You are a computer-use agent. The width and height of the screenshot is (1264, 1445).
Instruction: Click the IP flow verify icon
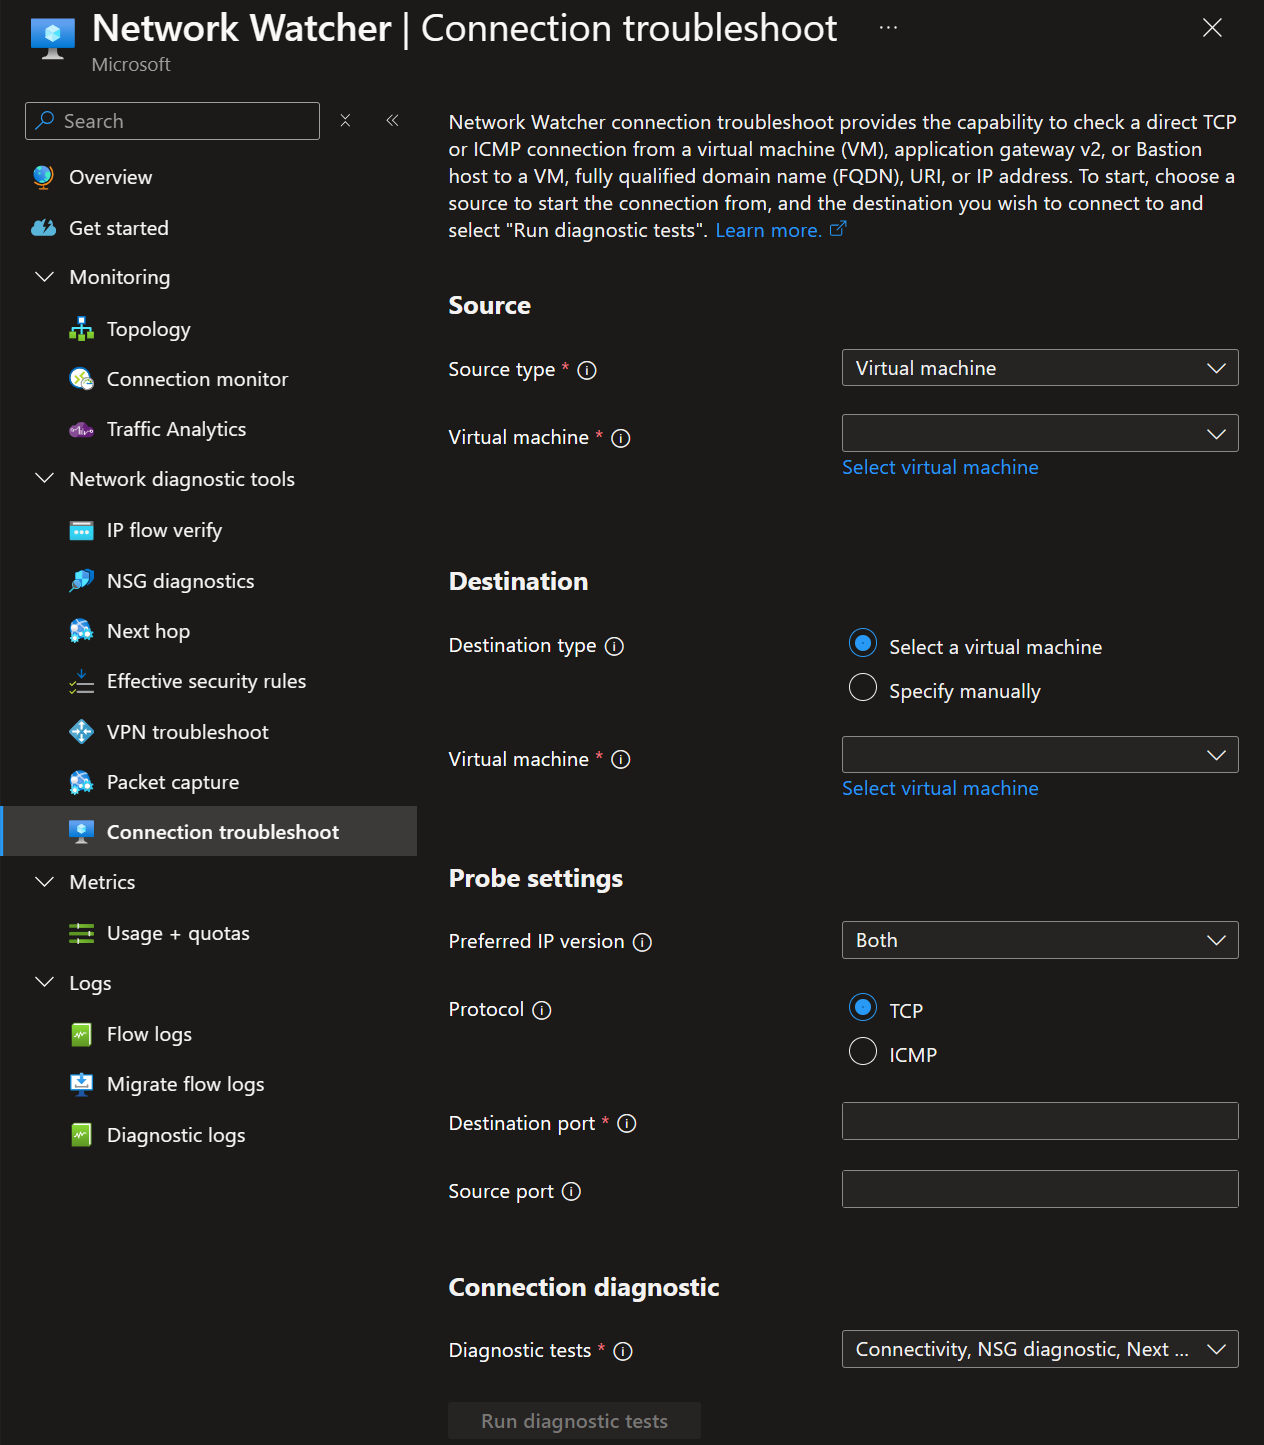click(x=81, y=530)
